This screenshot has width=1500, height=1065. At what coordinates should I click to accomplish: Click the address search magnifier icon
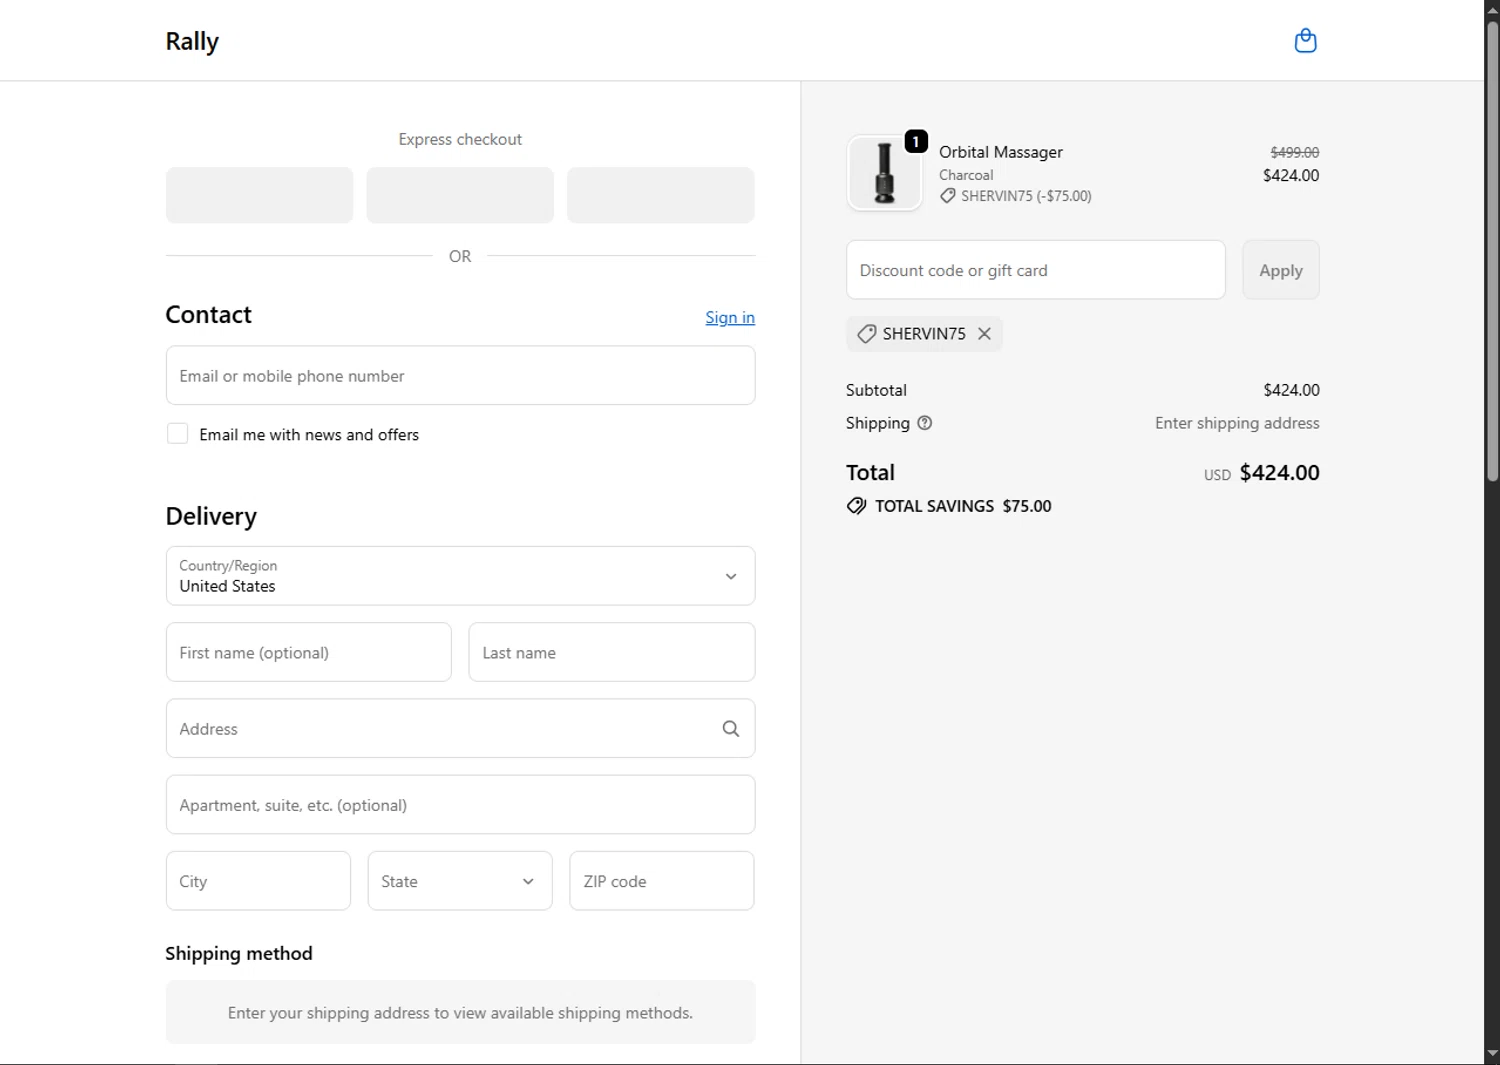pyautogui.click(x=731, y=729)
